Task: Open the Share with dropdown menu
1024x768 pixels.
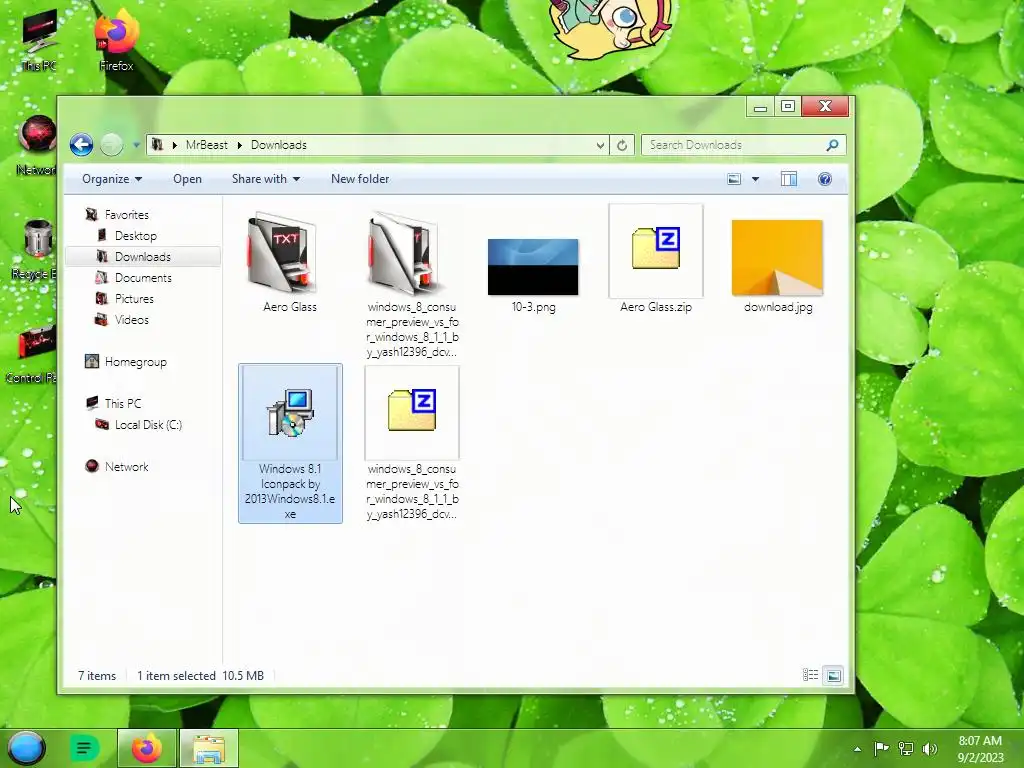Action: (266, 179)
